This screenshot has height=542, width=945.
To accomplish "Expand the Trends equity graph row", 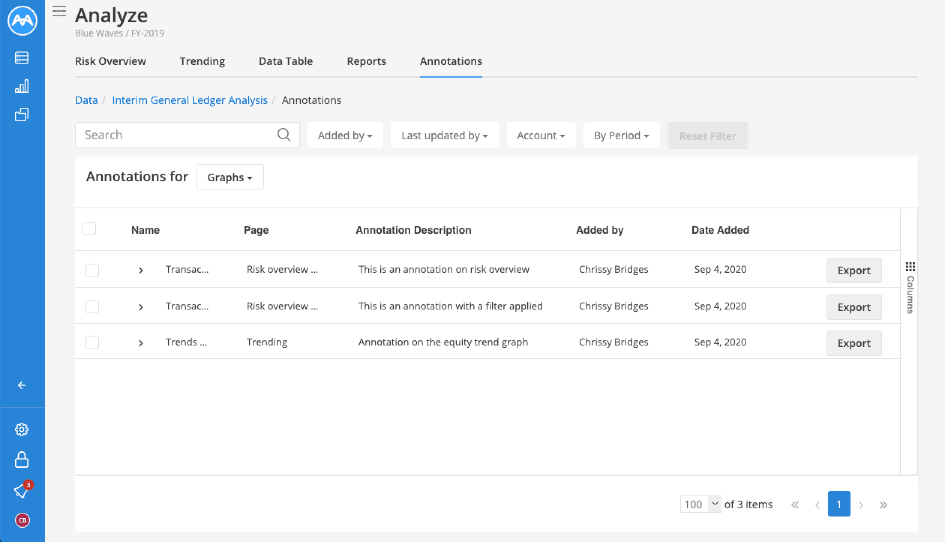I will pos(141,342).
